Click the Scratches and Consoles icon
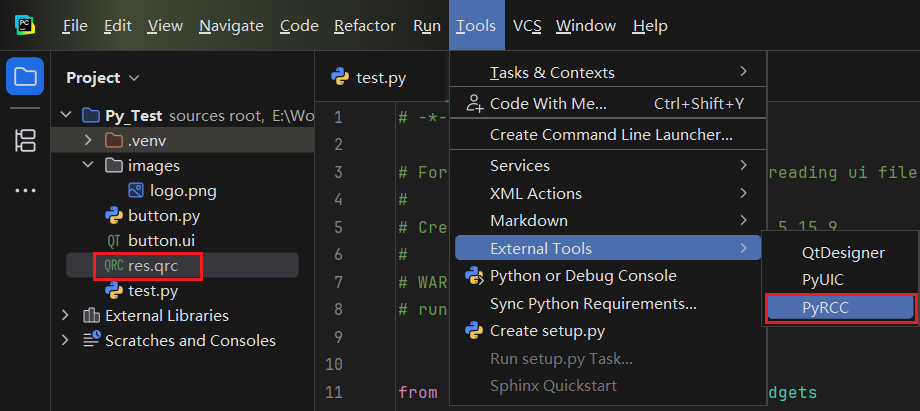 [x=91, y=341]
